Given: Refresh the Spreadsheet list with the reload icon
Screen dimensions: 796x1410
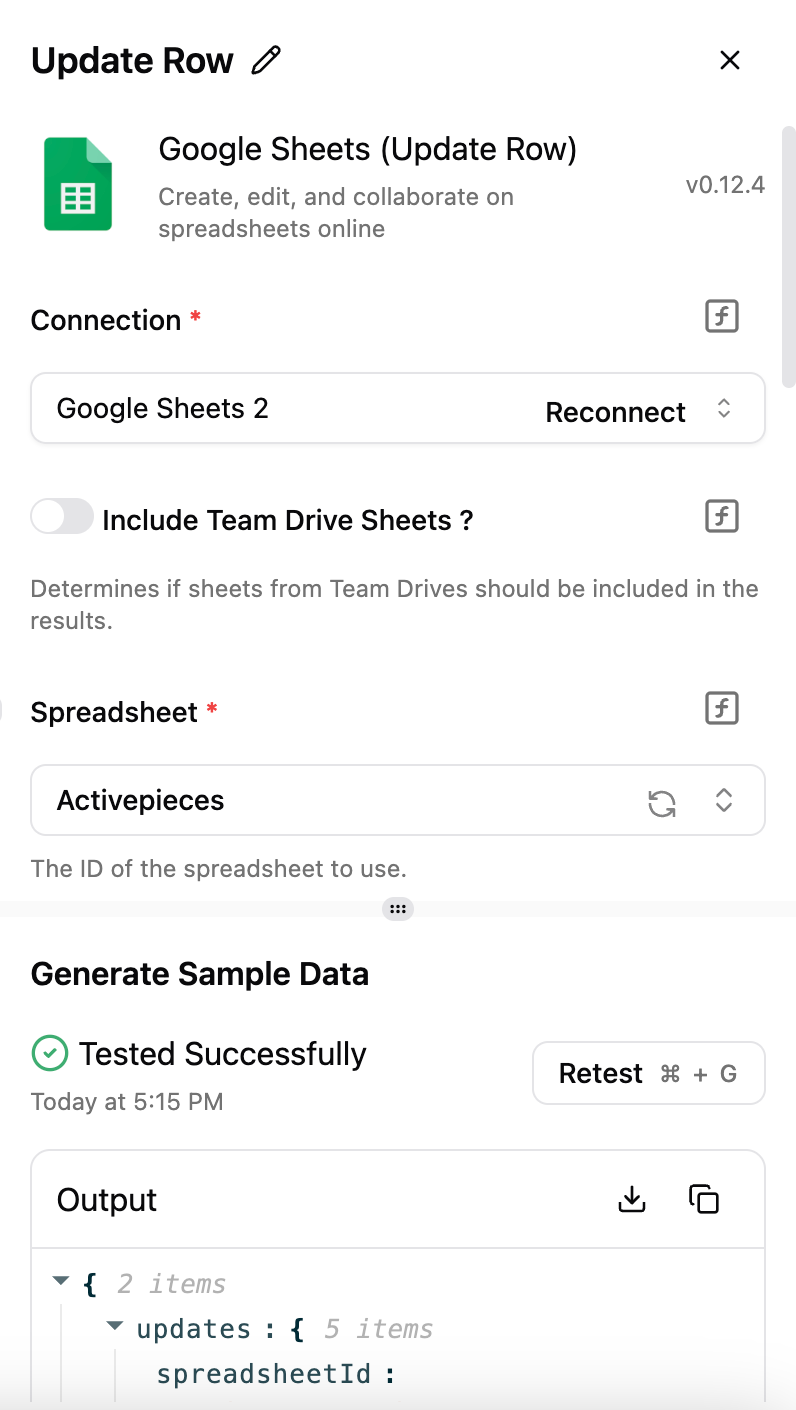Looking at the screenshot, I should click(662, 802).
